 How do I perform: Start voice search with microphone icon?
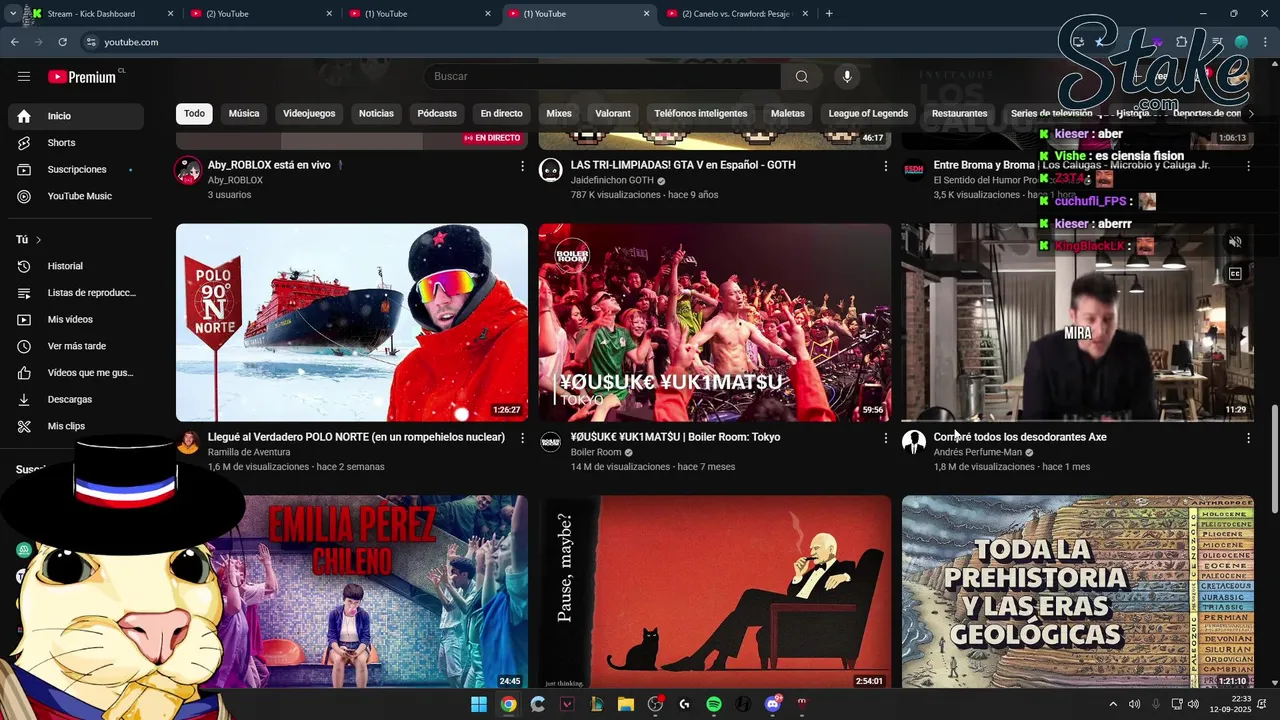847,77
